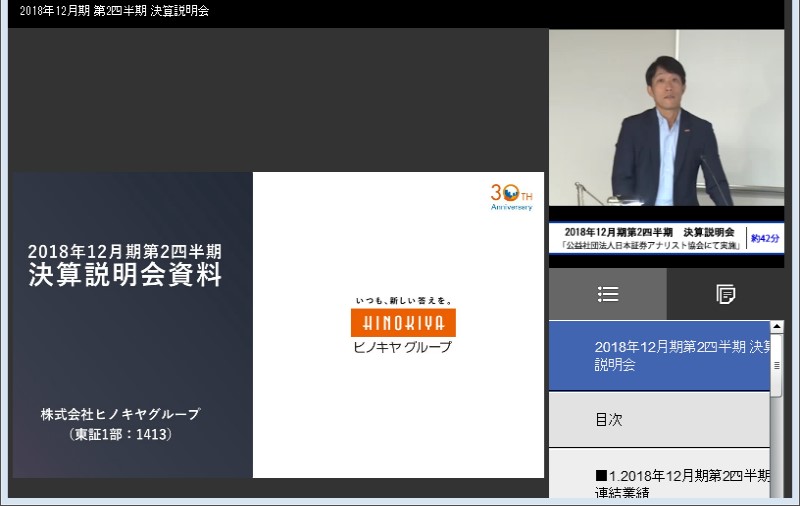
Task: Click the 30th Anniversary emblem on slide
Action: pos(511,197)
